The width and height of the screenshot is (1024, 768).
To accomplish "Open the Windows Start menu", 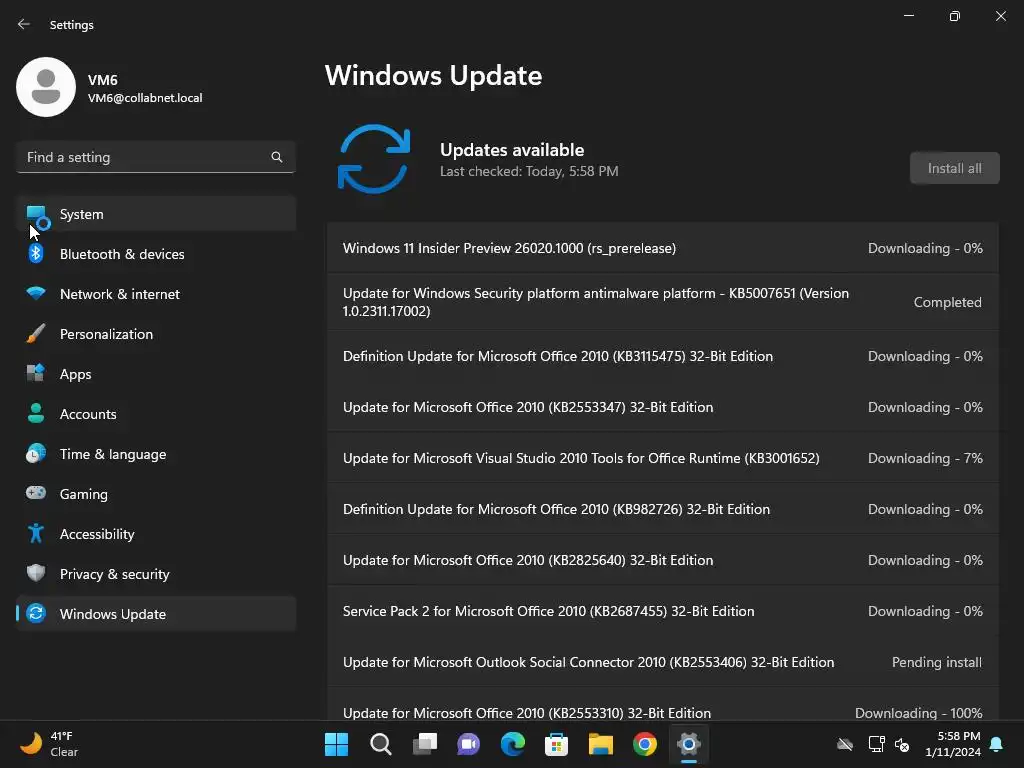I will tap(336, 744).
